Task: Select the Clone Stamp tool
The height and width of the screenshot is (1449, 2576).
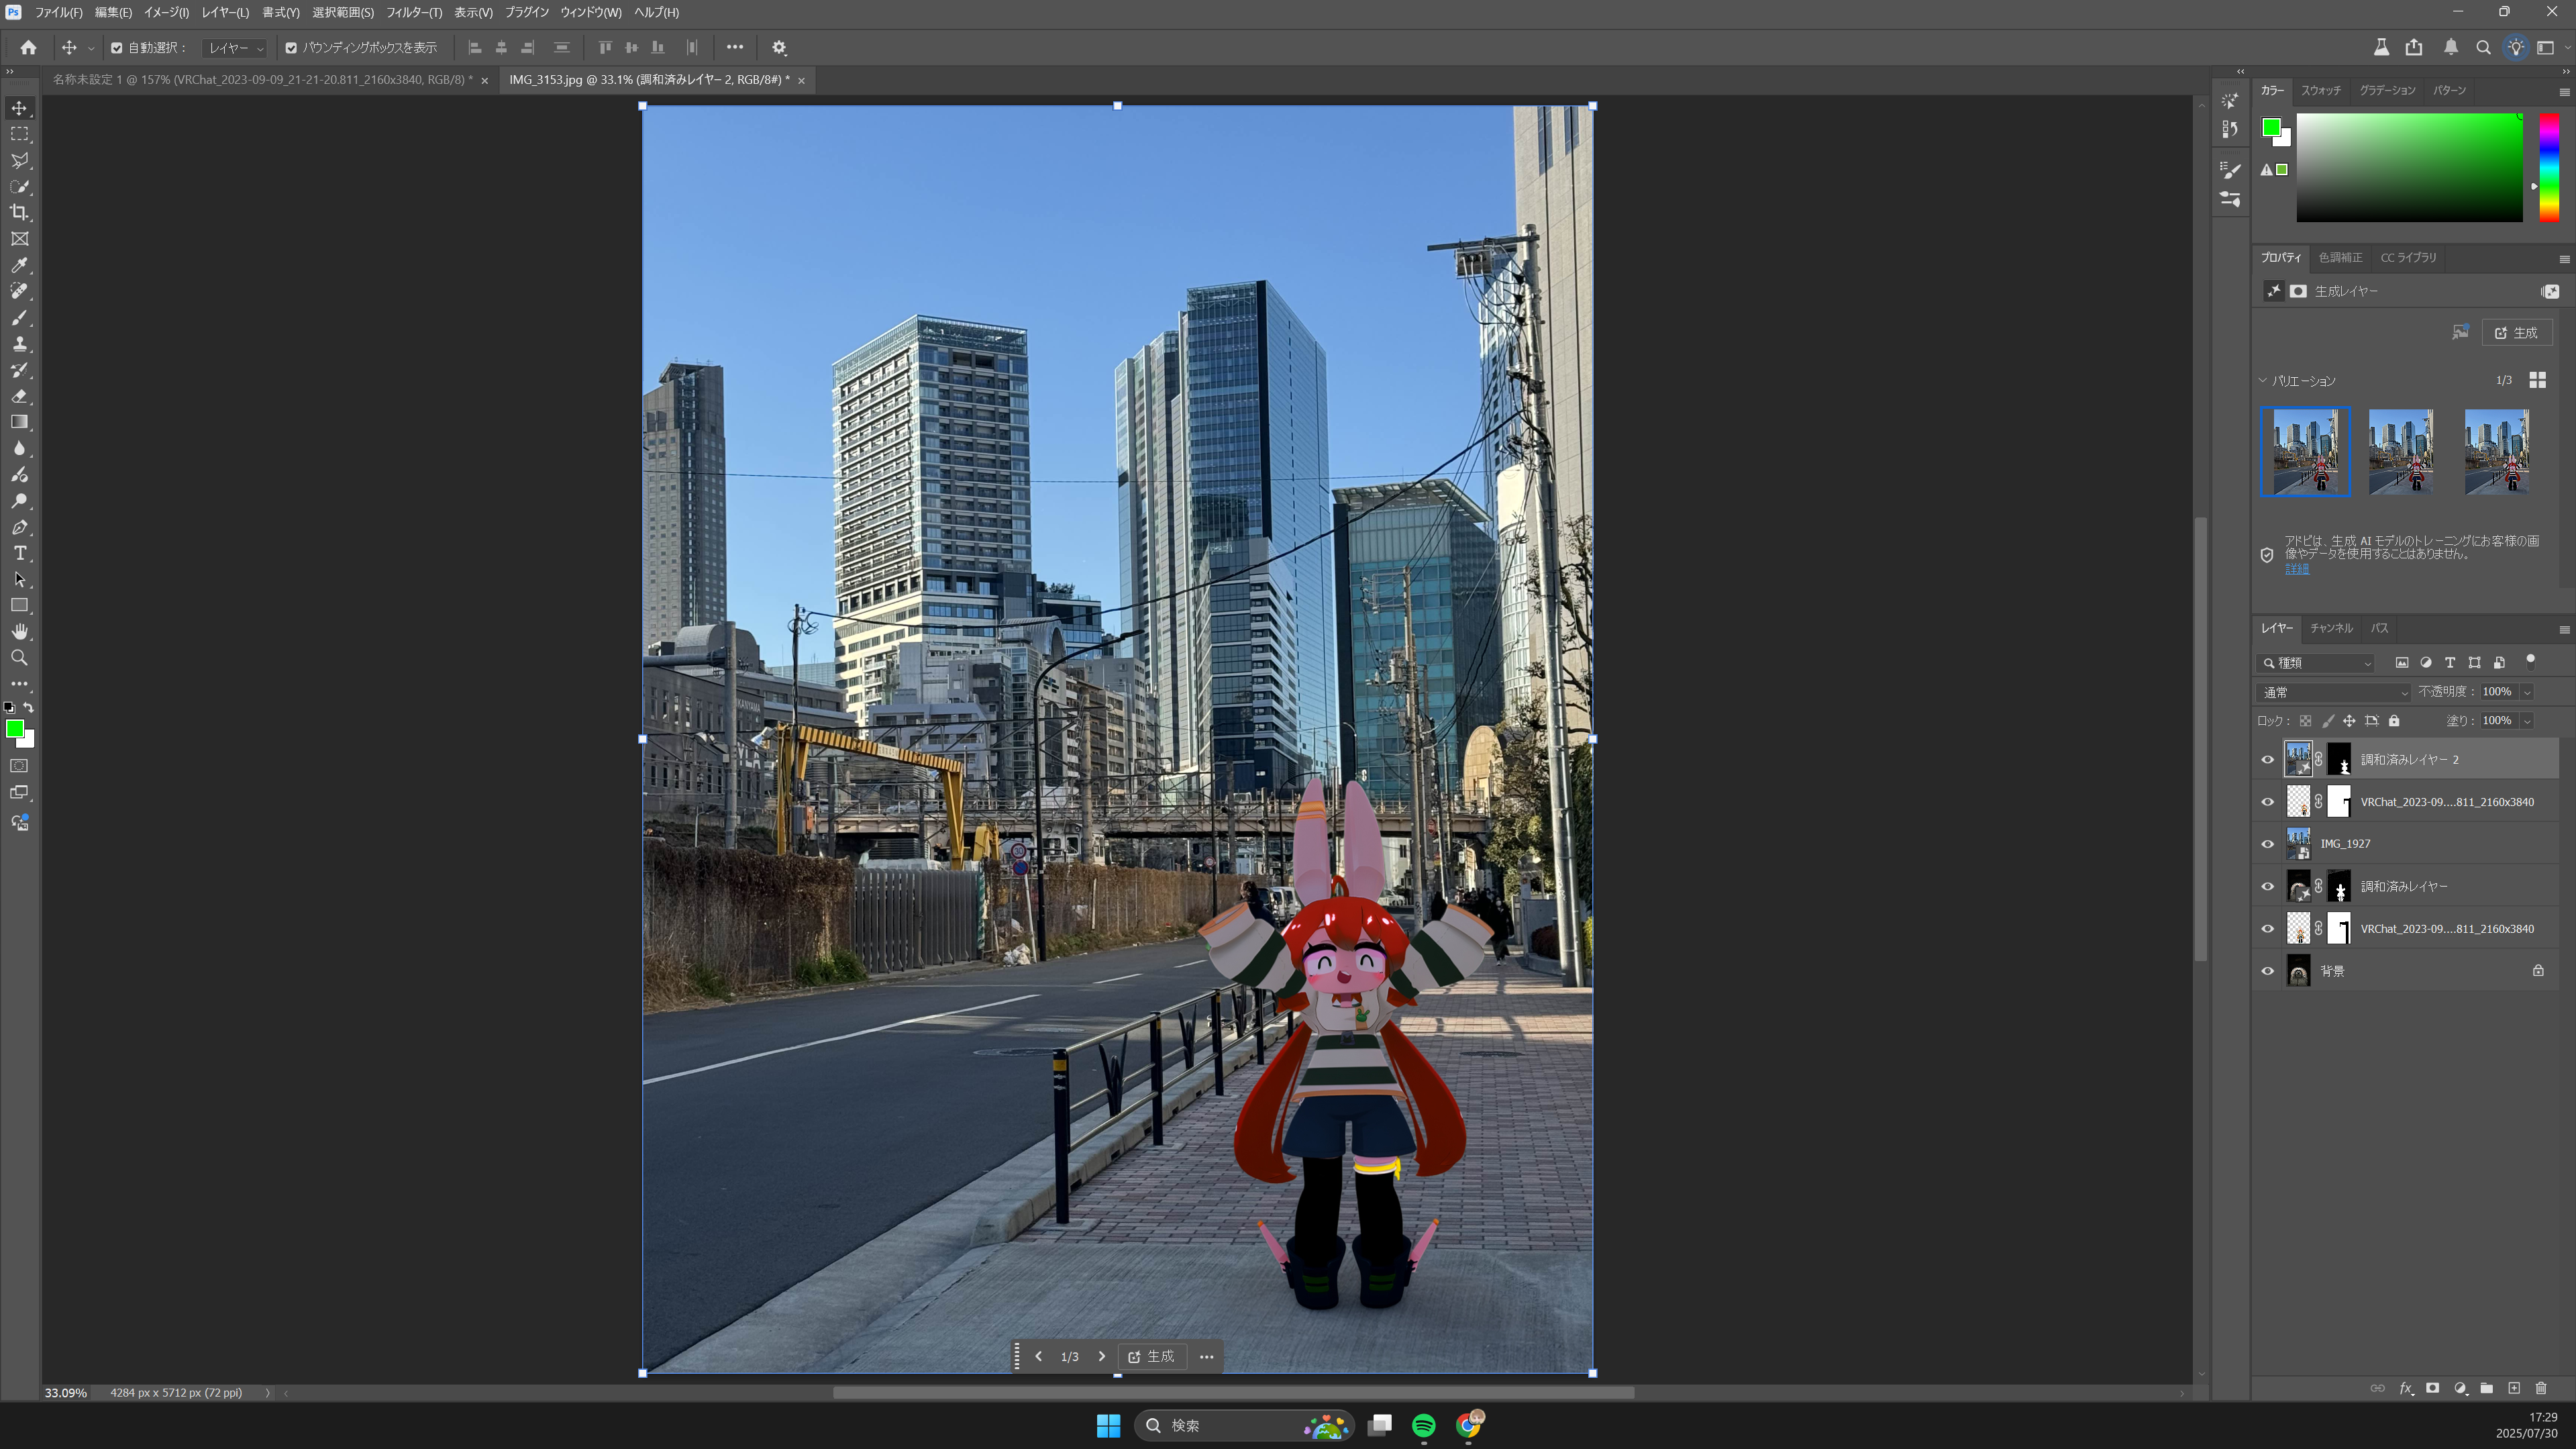Action: point(19,344)
